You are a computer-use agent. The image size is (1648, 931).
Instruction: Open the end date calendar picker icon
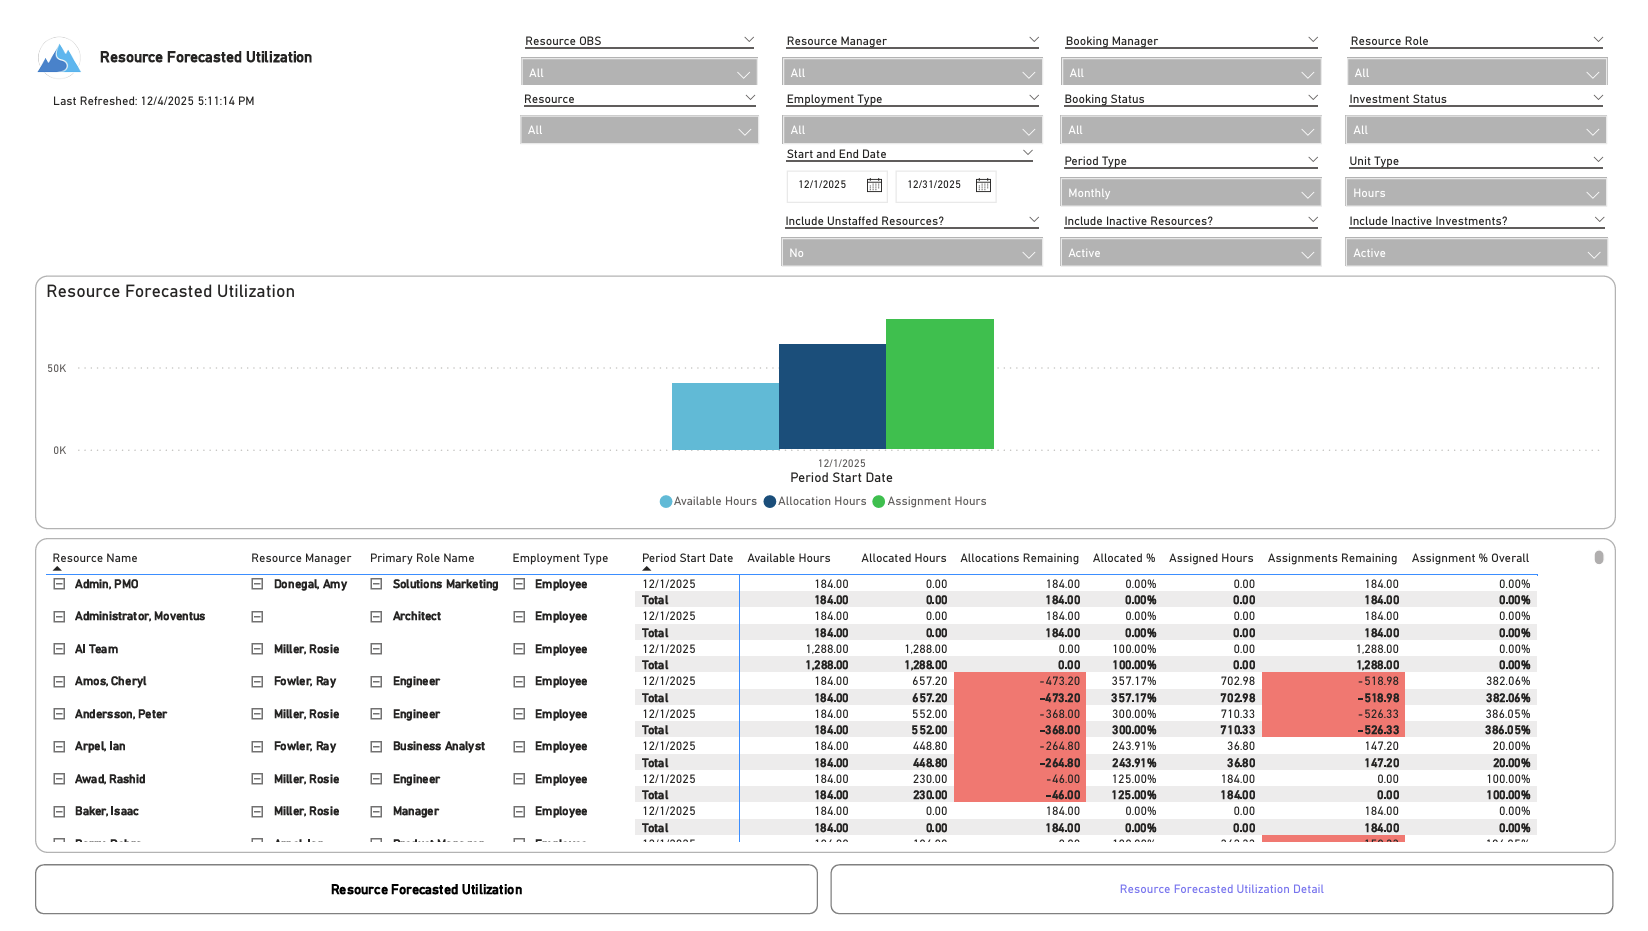(983, 185)
